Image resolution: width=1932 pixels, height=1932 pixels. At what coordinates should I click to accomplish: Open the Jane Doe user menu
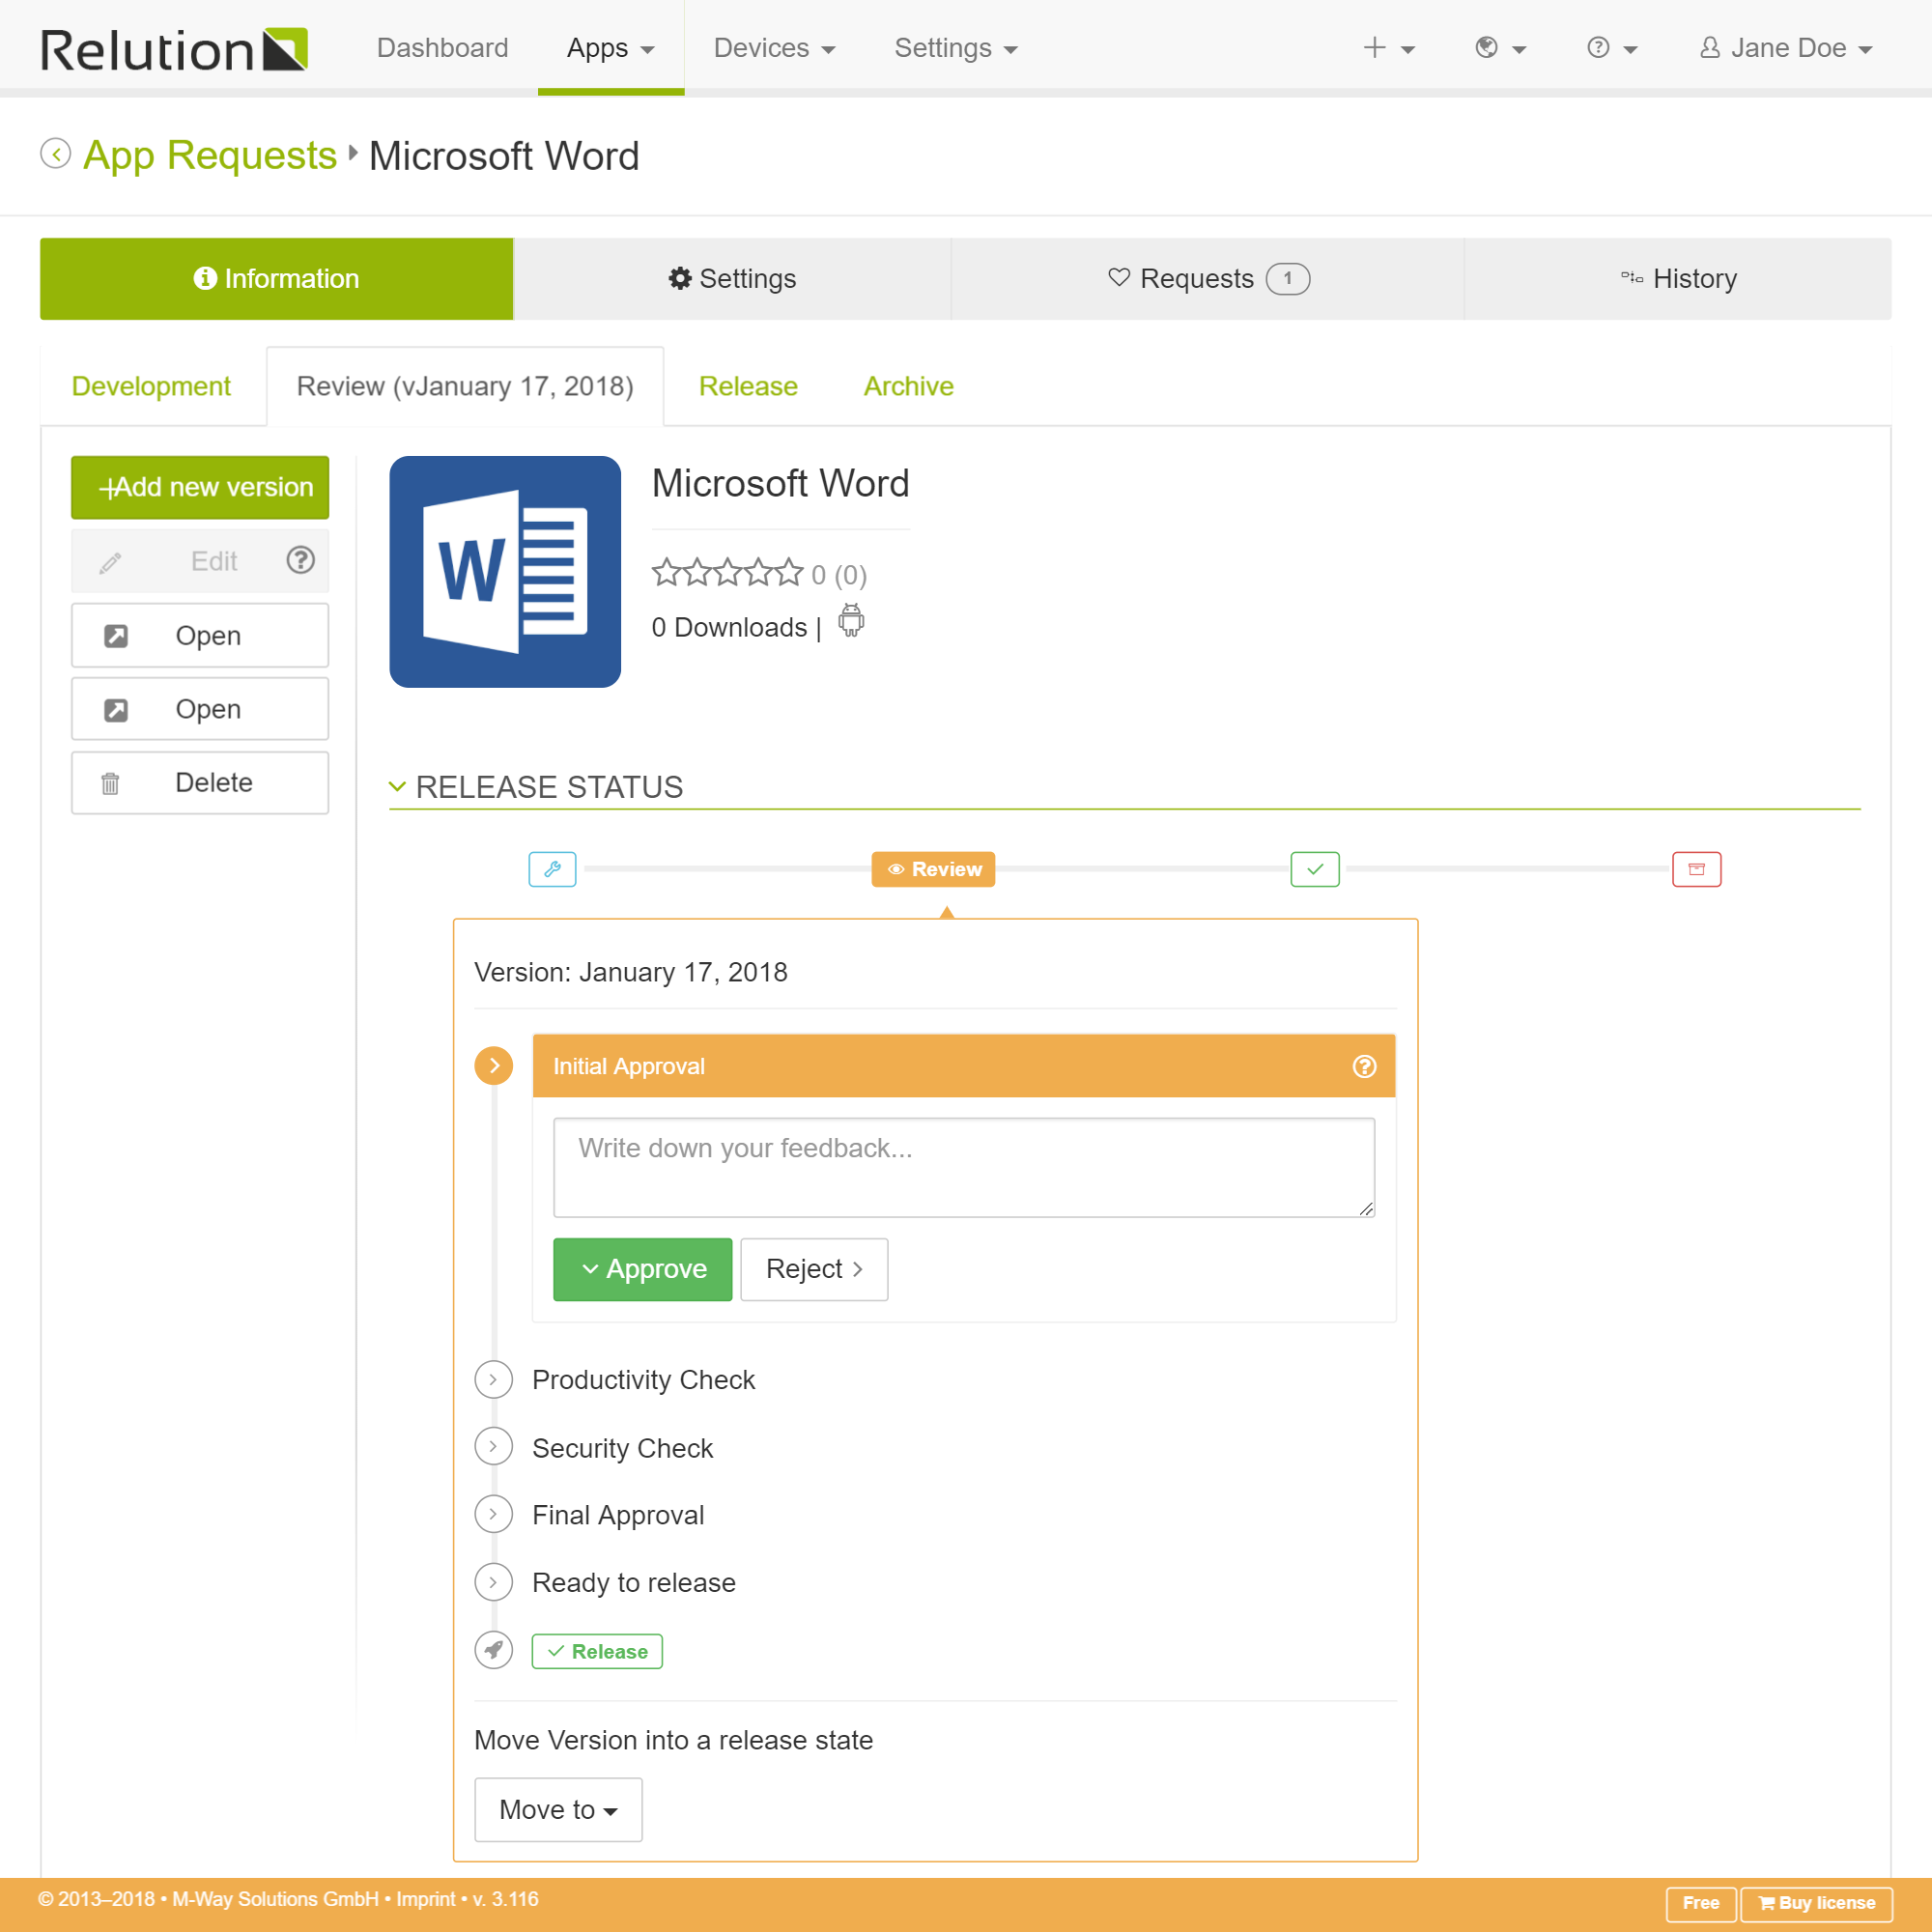coord(1786,48)
